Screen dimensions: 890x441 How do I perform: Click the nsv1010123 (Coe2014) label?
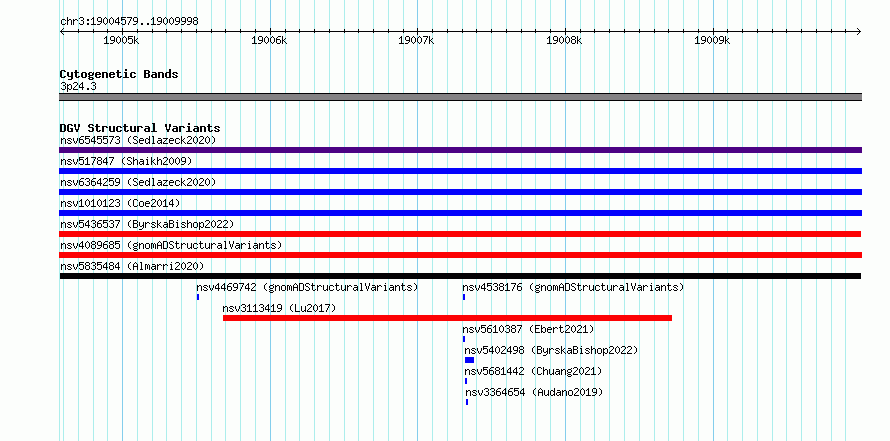(x=120, y=203)
